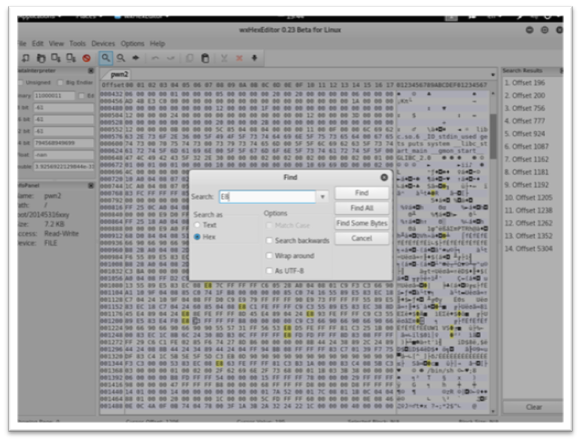580x441 pixels.
Task: Click the Go to offset arrow icon
Action: point(136,58)
